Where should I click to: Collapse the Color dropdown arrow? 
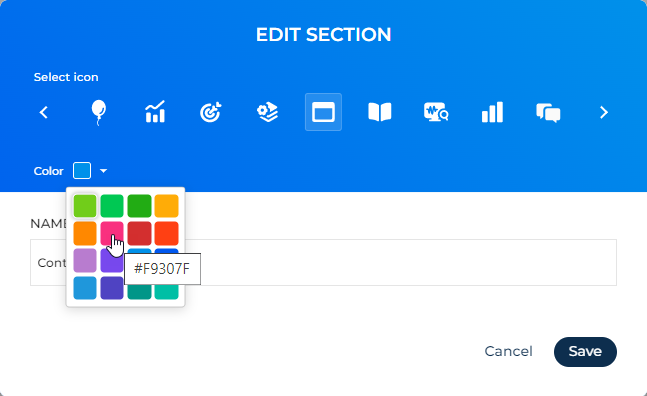click(x=104, y=171)
